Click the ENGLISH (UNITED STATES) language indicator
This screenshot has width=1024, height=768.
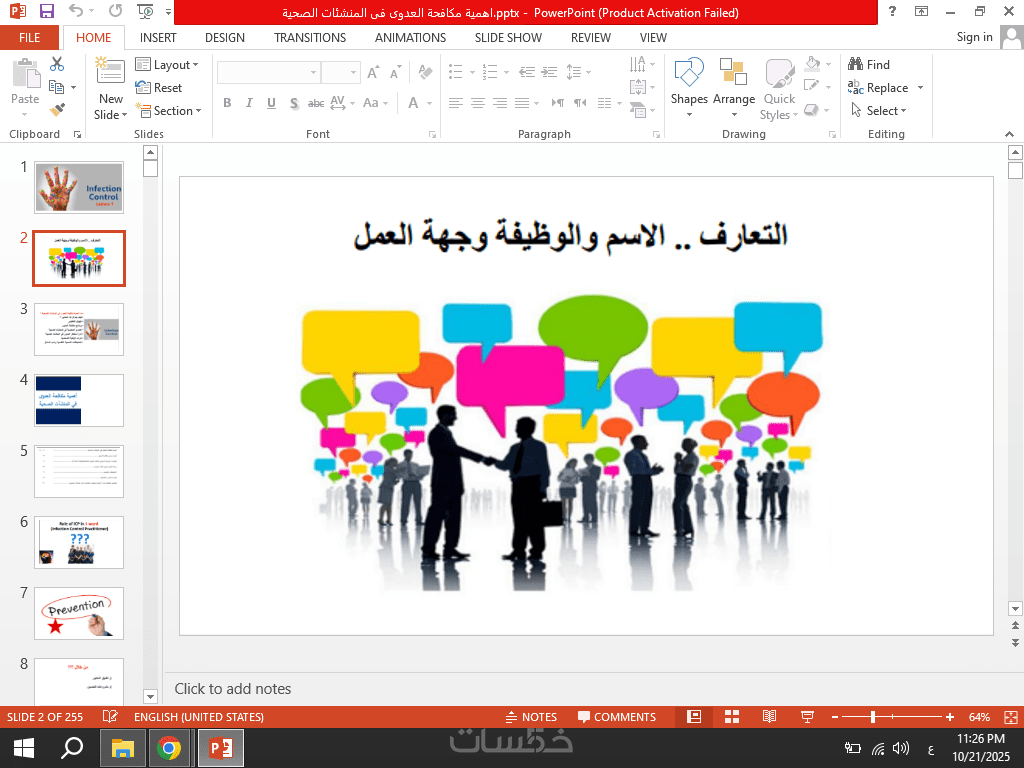pos(199,716)
